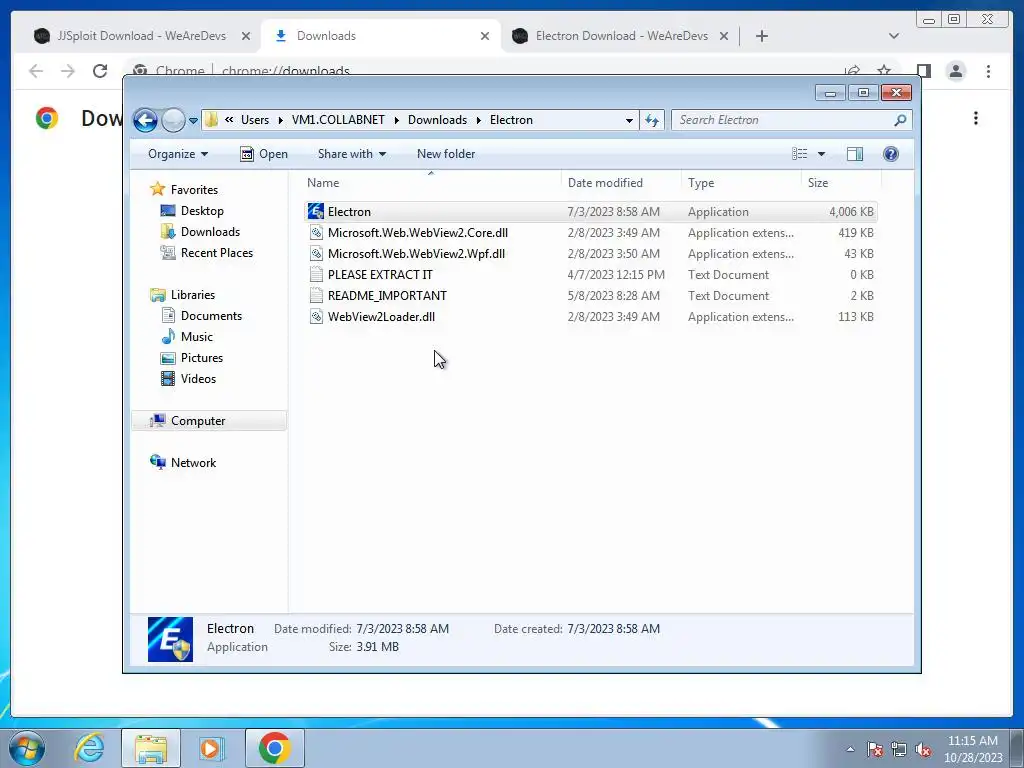Viewport: 1024px width, 768px height.
Task: Create a New folder
Action: pos(446,154)
